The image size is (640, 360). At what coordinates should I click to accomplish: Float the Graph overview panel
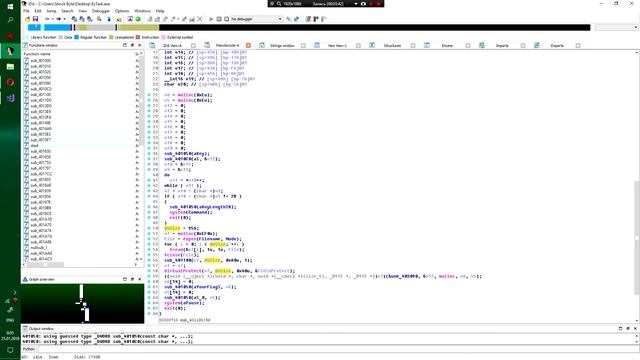125,279
